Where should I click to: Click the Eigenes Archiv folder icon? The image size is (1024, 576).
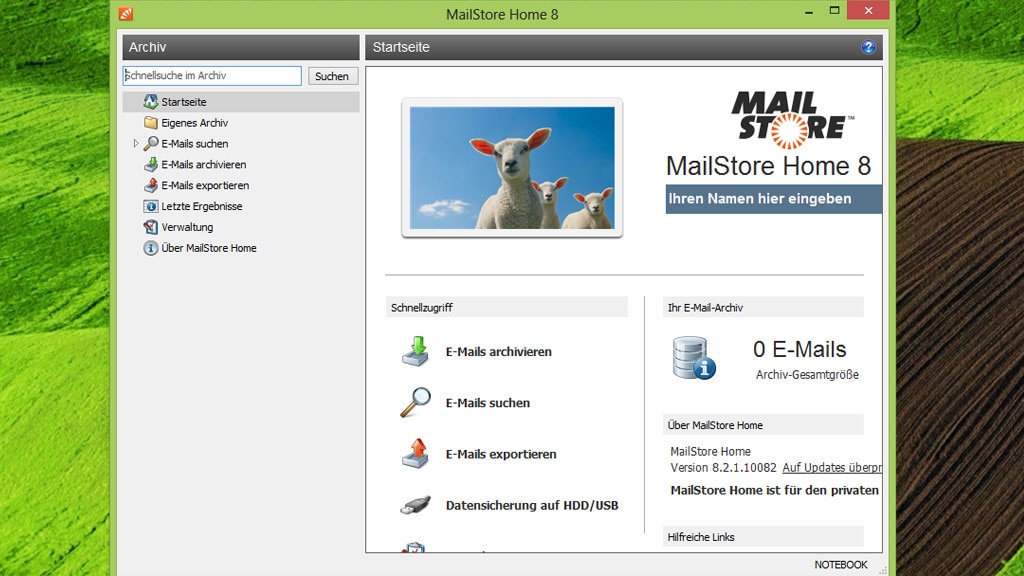click(151, 123)
